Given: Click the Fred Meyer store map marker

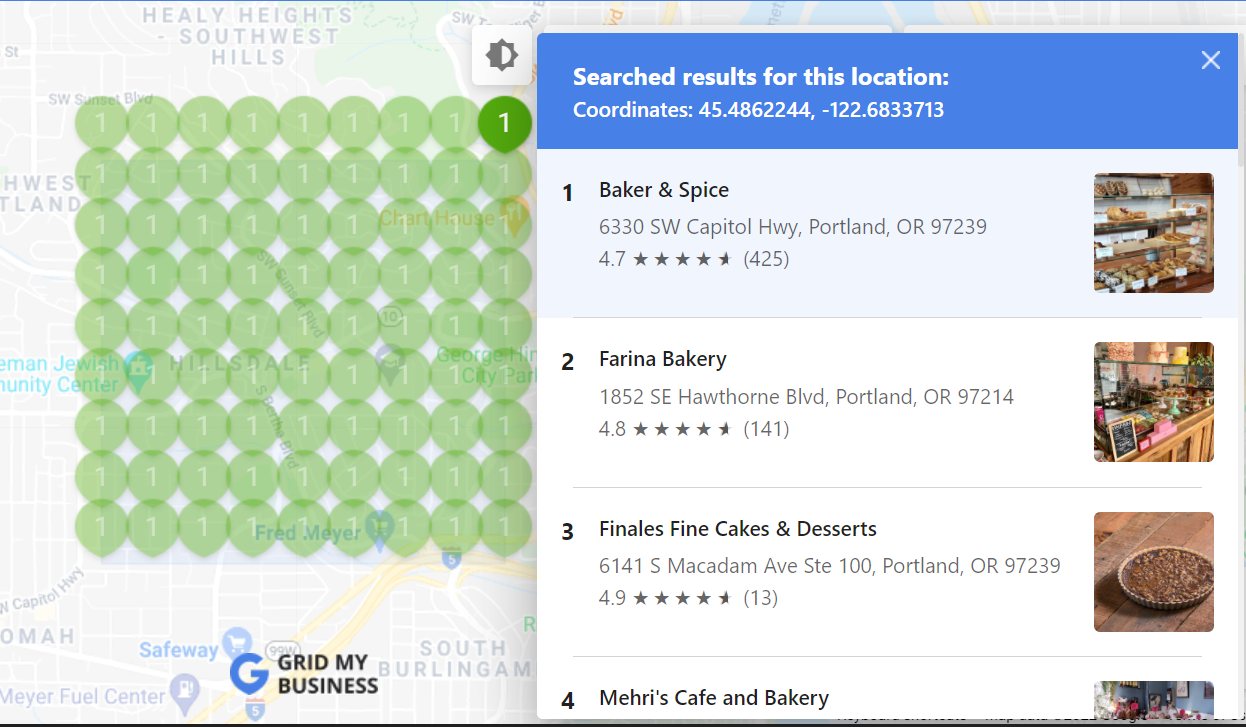Looking at the screenshot, I should tap(378, 524).
